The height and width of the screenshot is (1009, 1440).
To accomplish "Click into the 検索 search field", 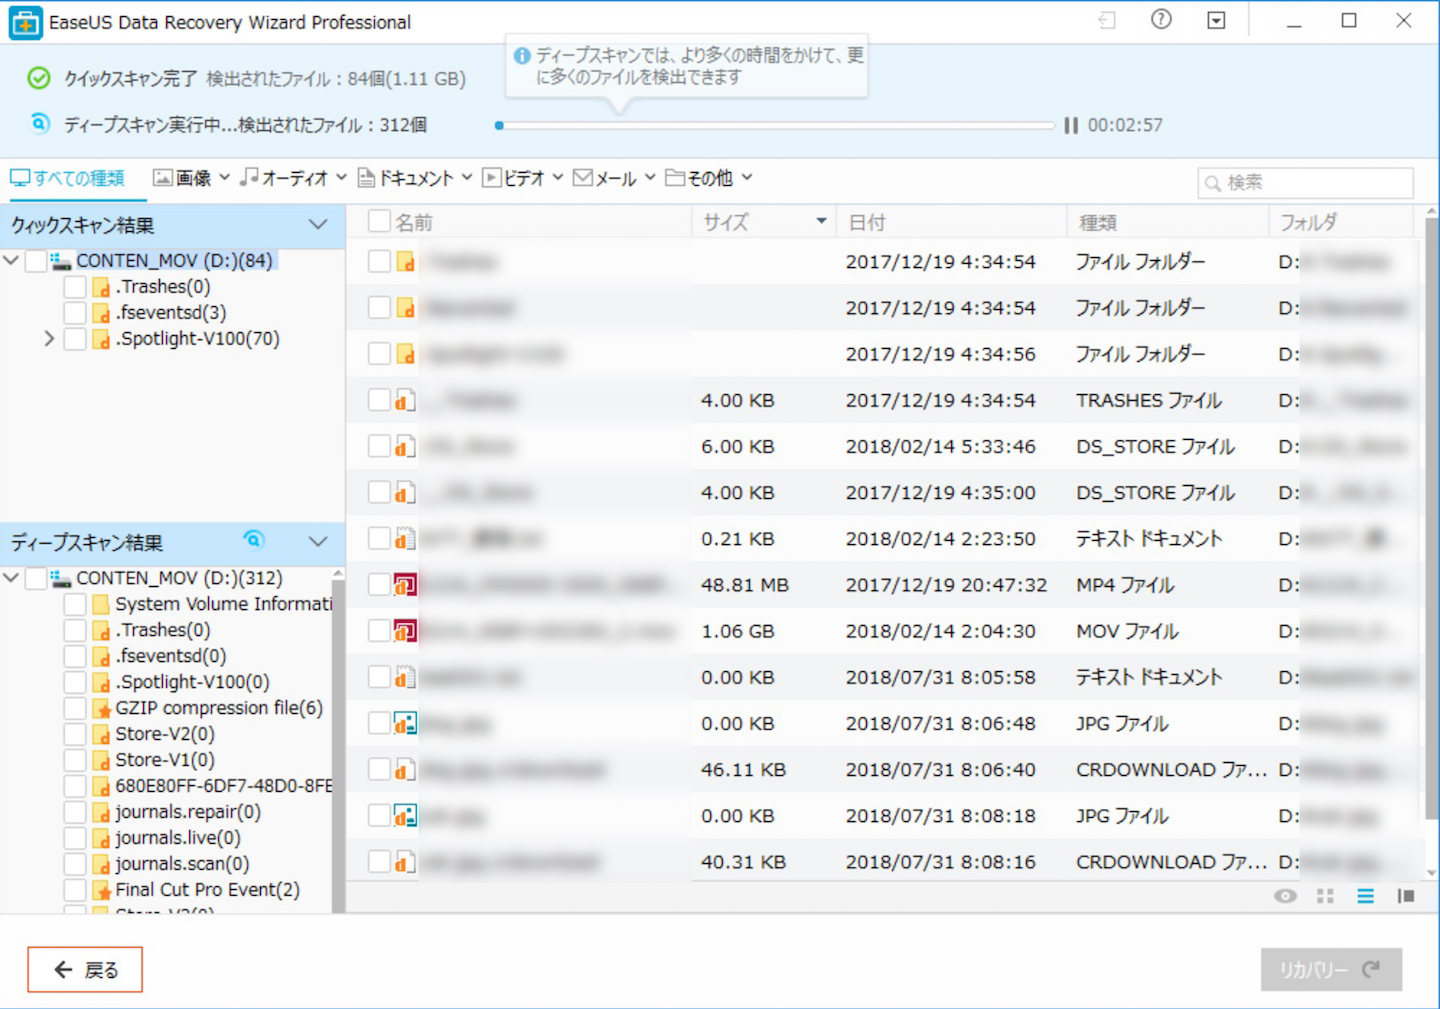I will click(x=1305, y=183).
